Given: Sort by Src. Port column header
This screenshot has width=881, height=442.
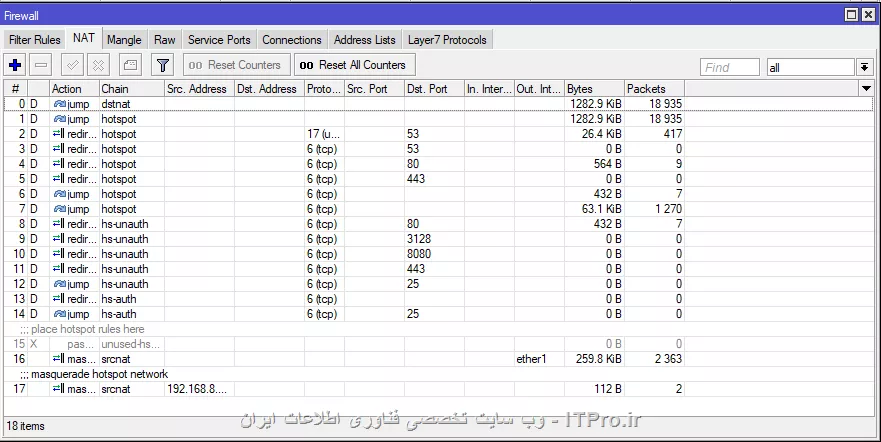Looking at the screenshot, I should [374, 89].
